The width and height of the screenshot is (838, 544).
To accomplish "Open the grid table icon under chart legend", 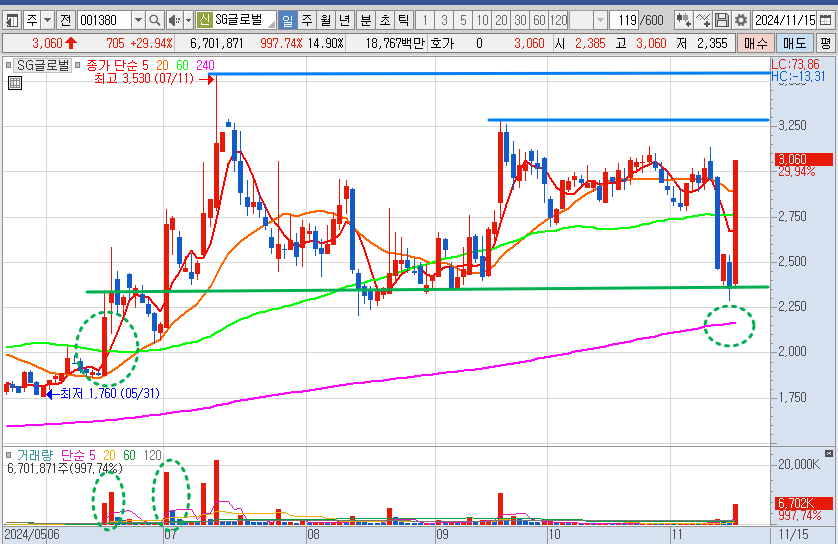I will [15, 83].
